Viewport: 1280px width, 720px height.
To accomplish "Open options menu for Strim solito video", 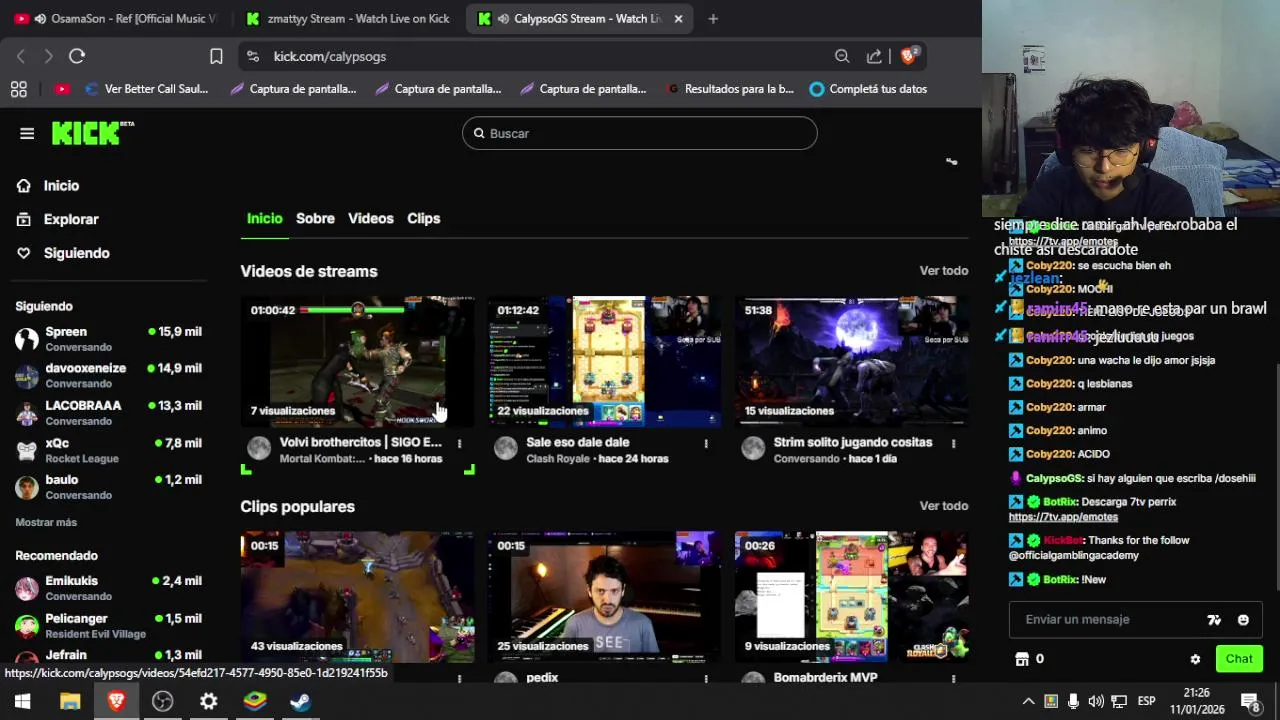I will point(953,443).
